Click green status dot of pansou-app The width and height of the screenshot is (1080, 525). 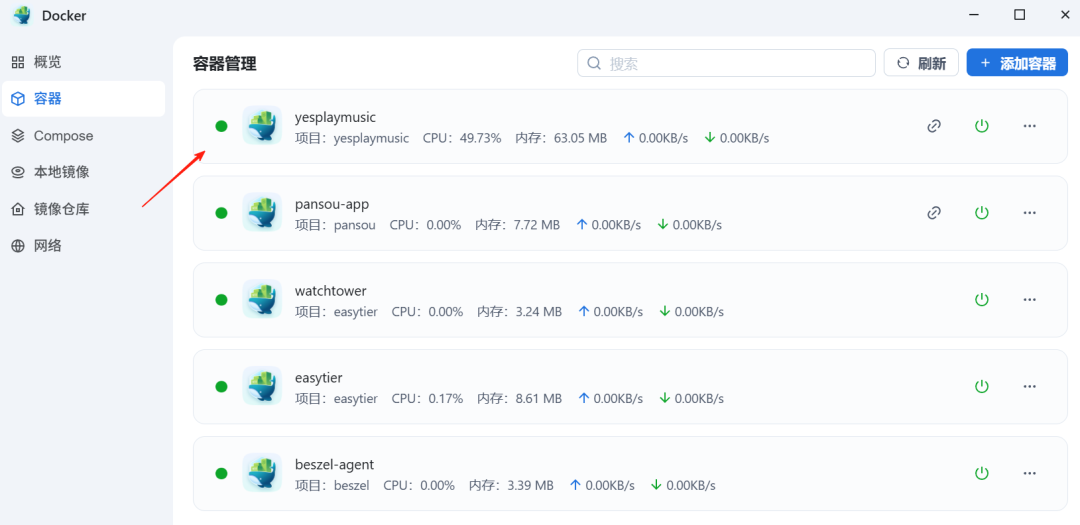coord(221,213)
